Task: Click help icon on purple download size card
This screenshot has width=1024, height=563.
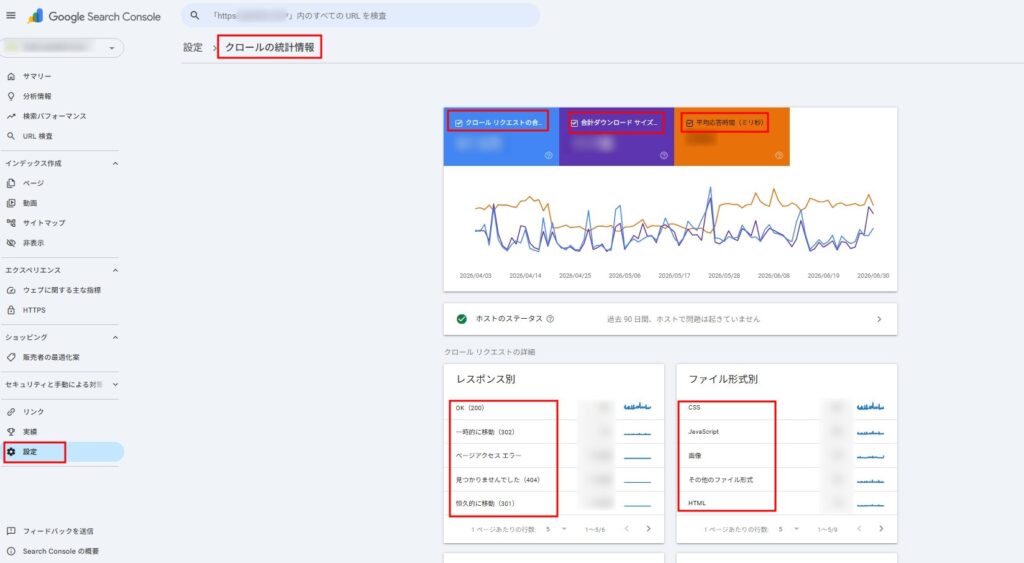Action: coord(664,155)
